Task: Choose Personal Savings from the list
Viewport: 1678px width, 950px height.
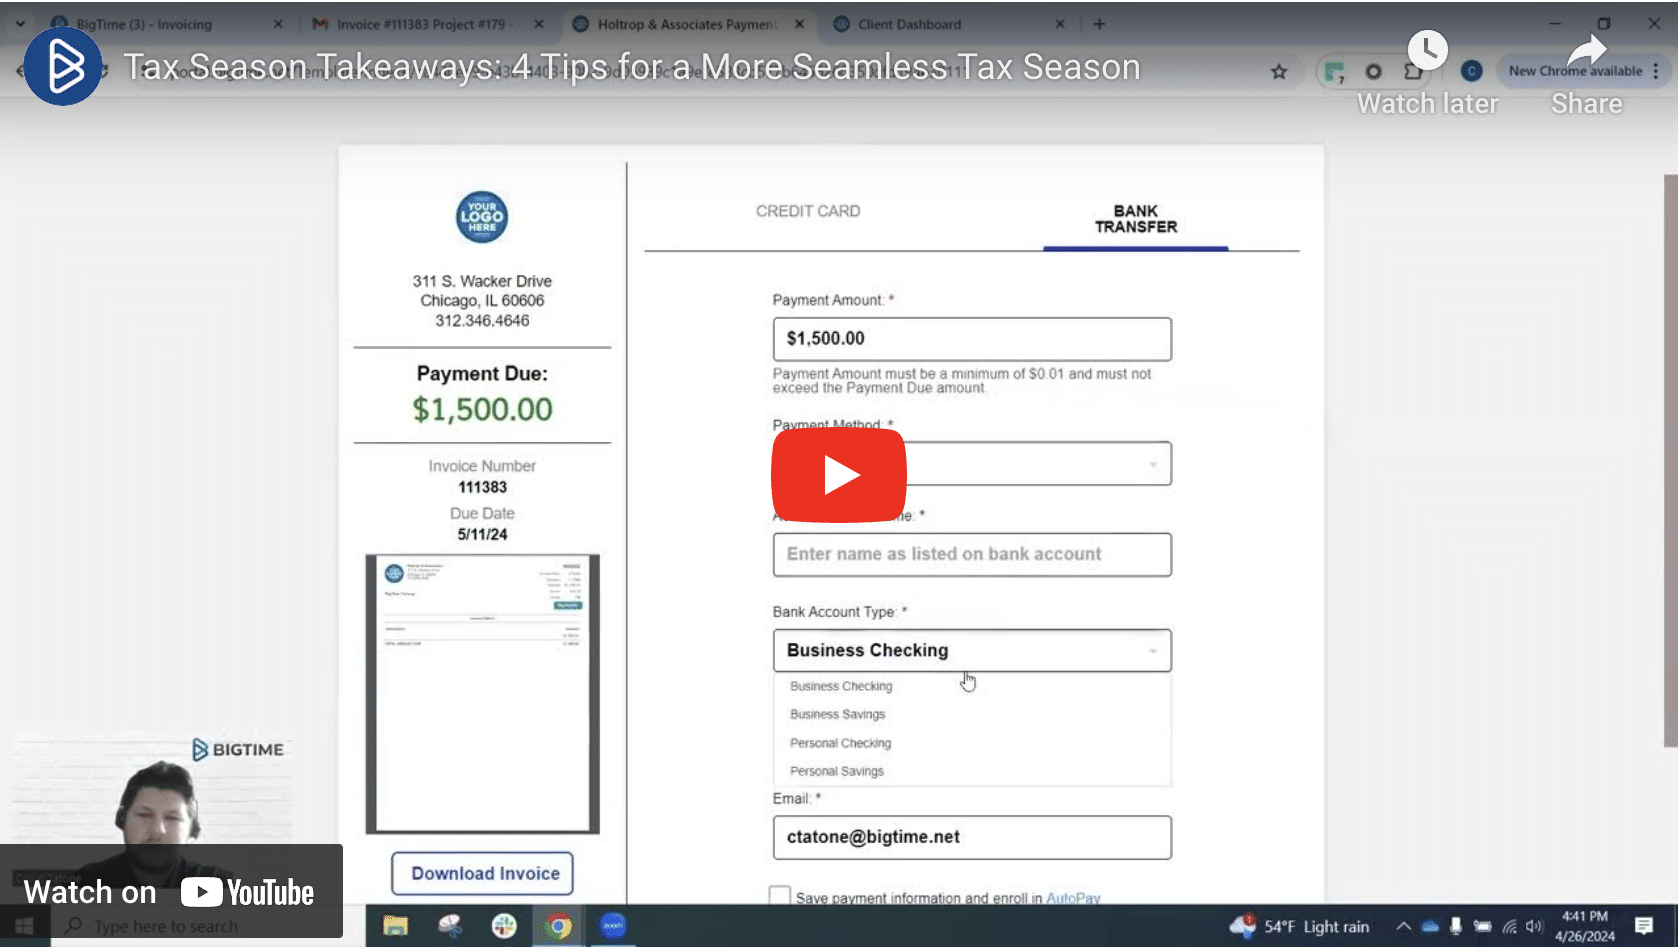Action: pyautogui.click(x=836, y=771)
